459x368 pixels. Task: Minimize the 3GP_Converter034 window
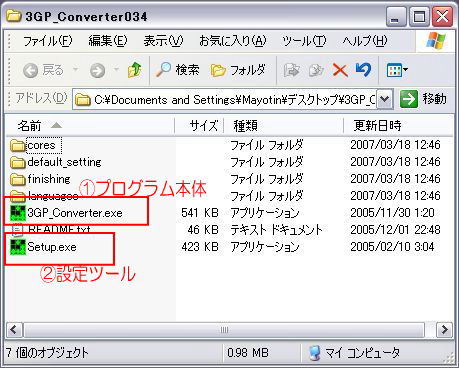(x=396, y=16)
